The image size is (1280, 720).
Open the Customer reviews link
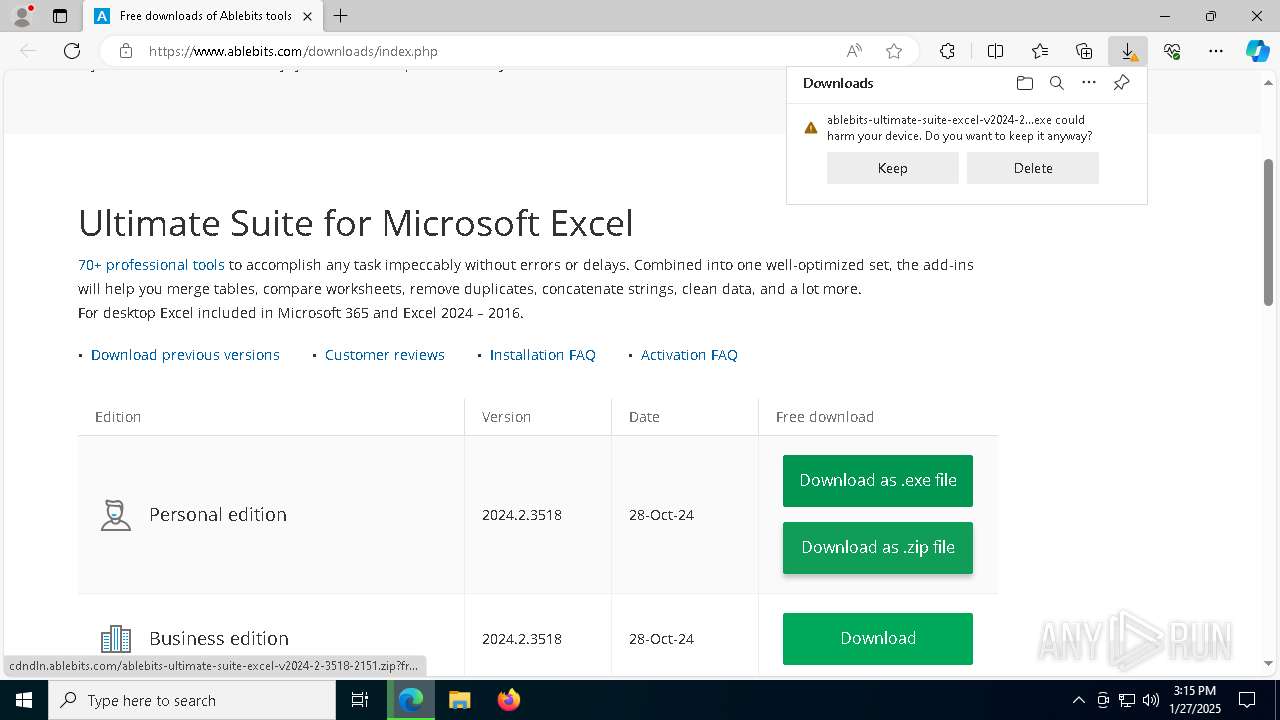pos(385,355)
